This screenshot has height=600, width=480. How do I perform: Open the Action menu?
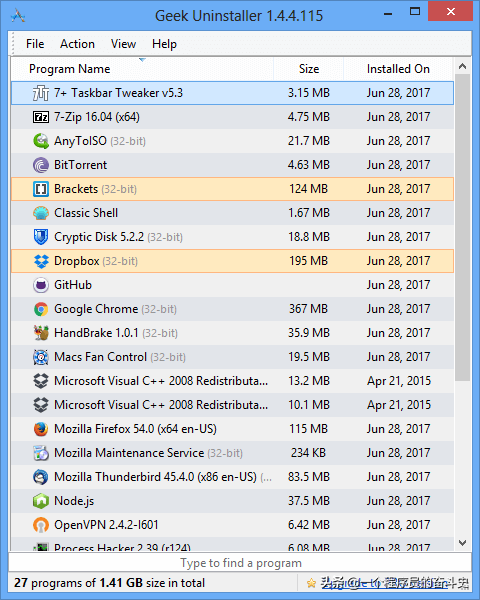(x=77, y=44)
